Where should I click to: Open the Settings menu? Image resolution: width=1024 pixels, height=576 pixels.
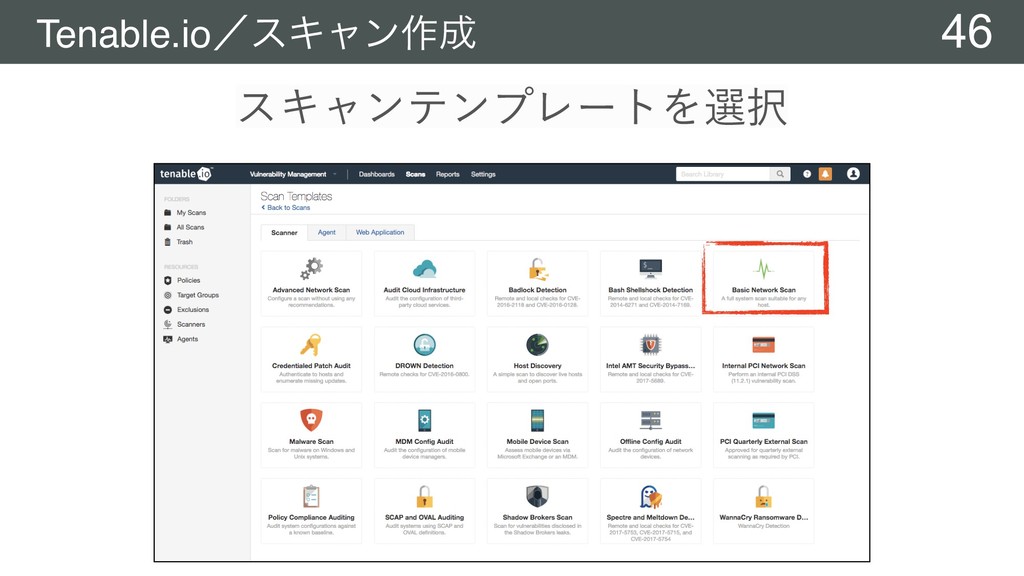pos(483,174)
